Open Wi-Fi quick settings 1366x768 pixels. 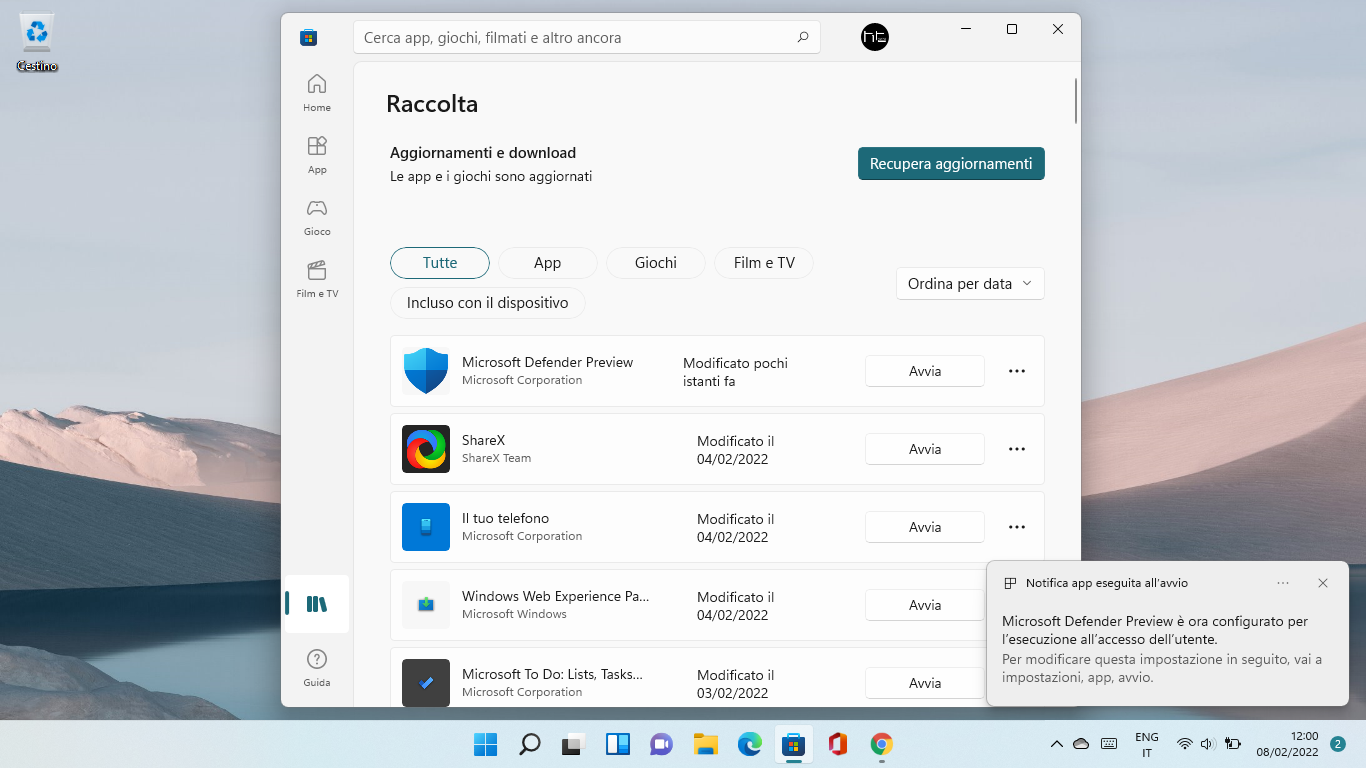(x=1185, y=744)
